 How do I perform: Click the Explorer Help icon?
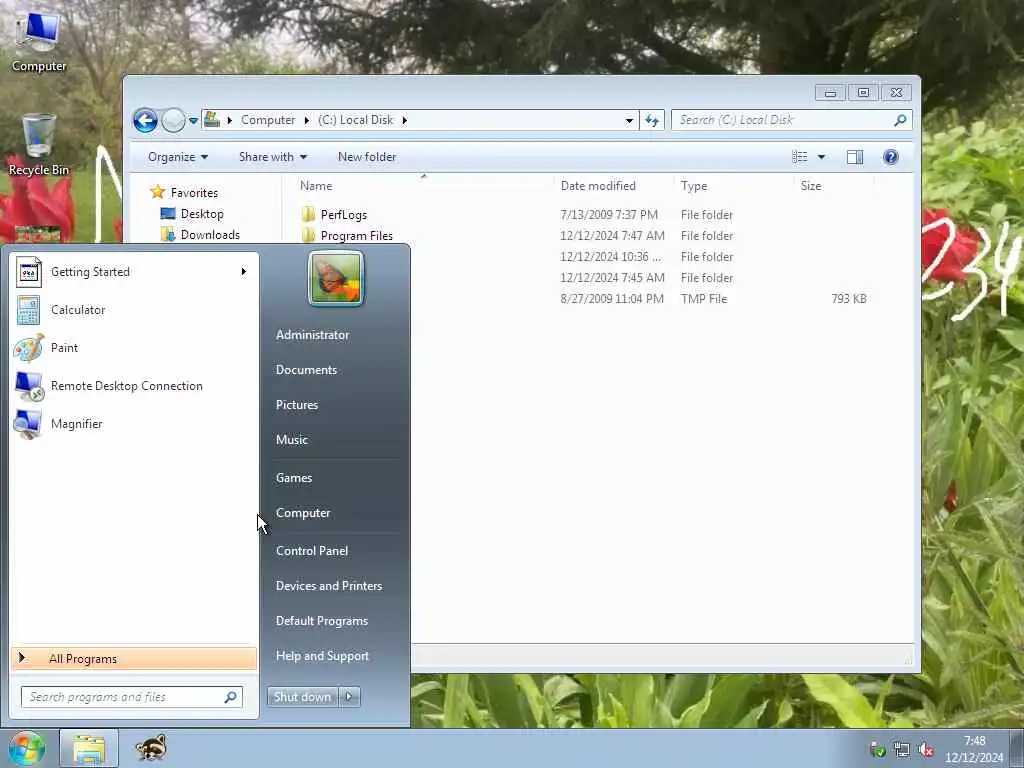(x=891, y=157)
